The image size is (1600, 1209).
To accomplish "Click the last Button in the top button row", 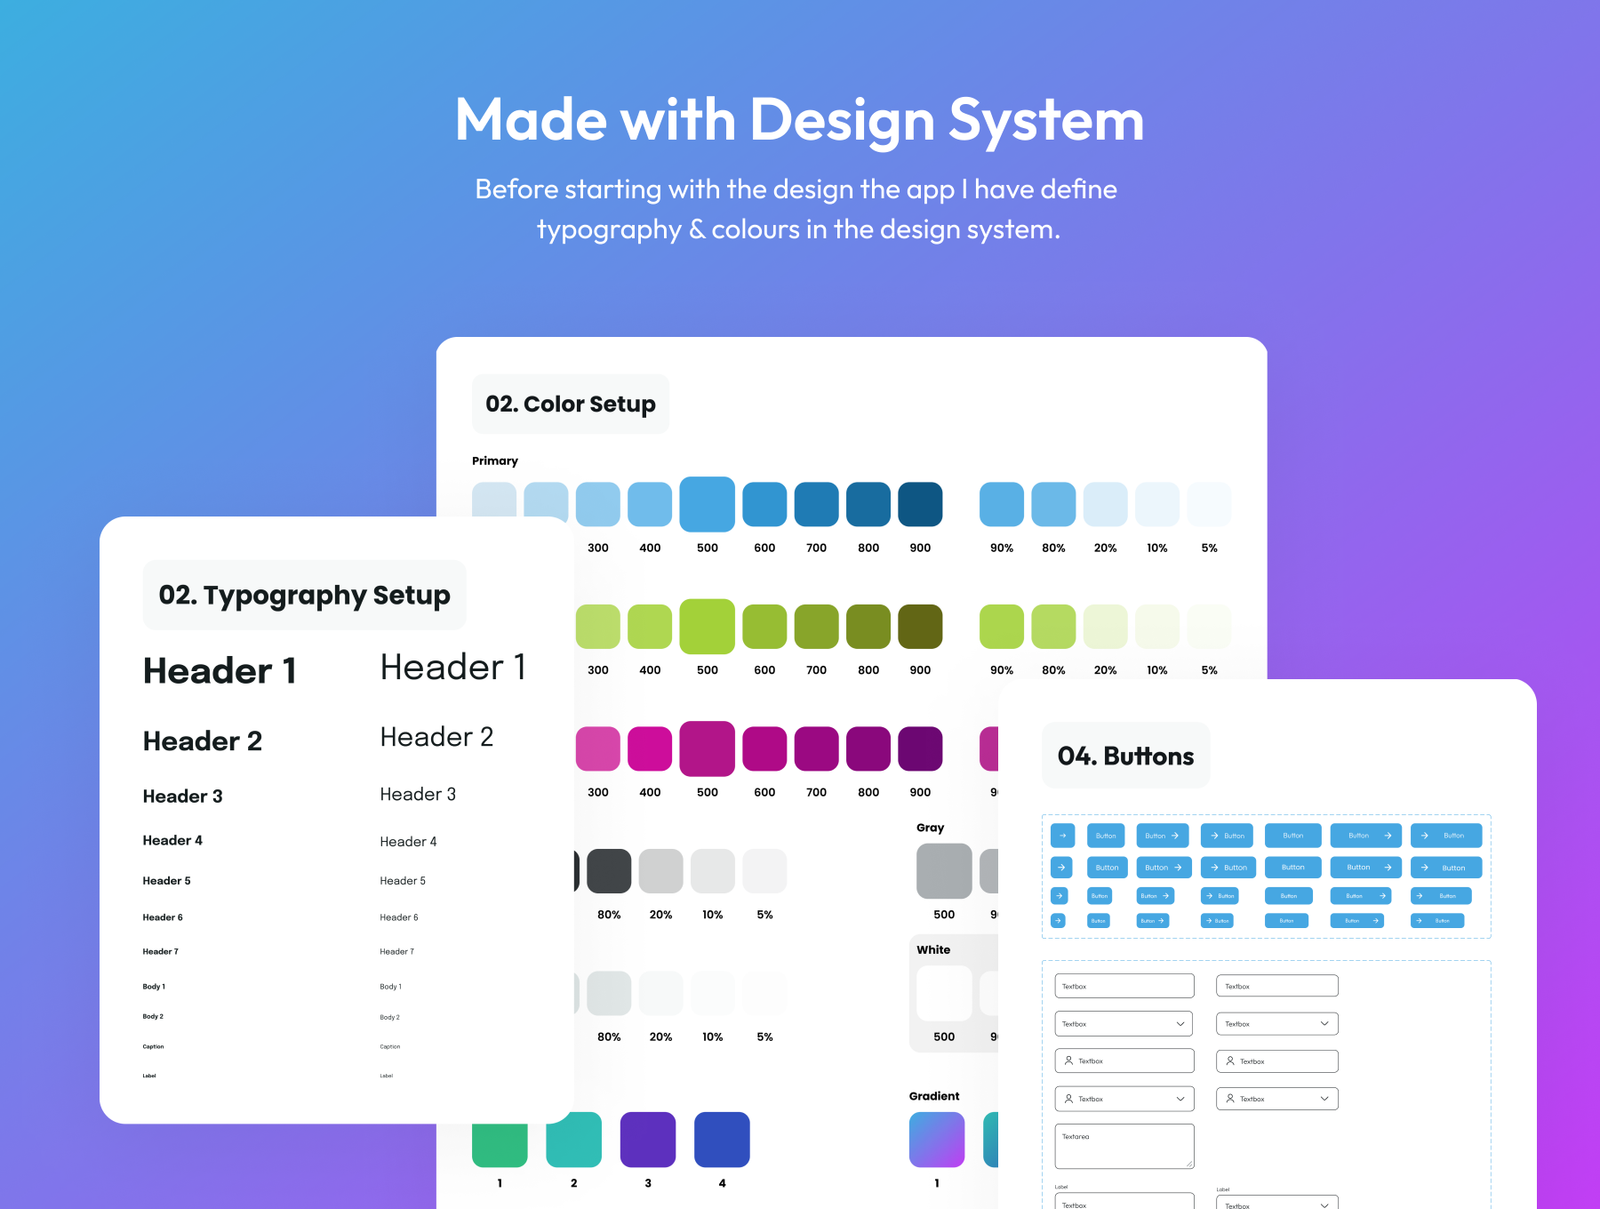I will (x=1446, y=835).
